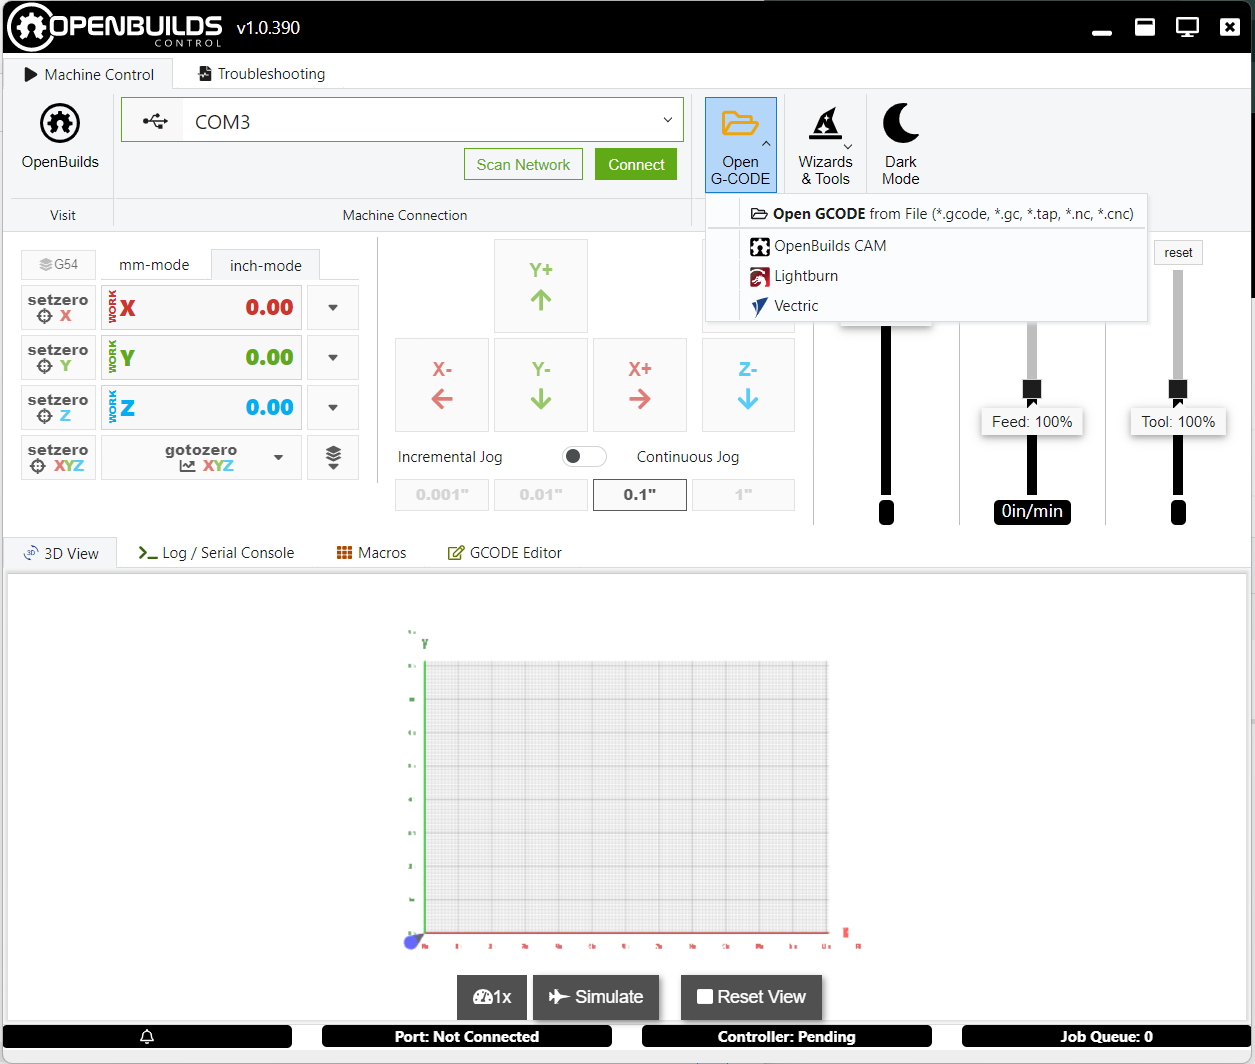Switch to Macros tab
This screenshot has height=1064, width=1255.
[x=371, y=553]
